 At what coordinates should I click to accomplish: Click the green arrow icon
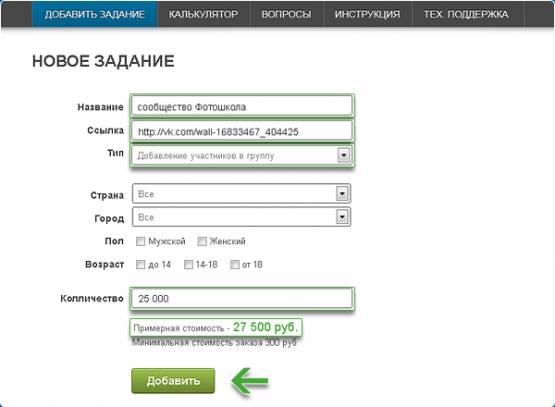250,381
